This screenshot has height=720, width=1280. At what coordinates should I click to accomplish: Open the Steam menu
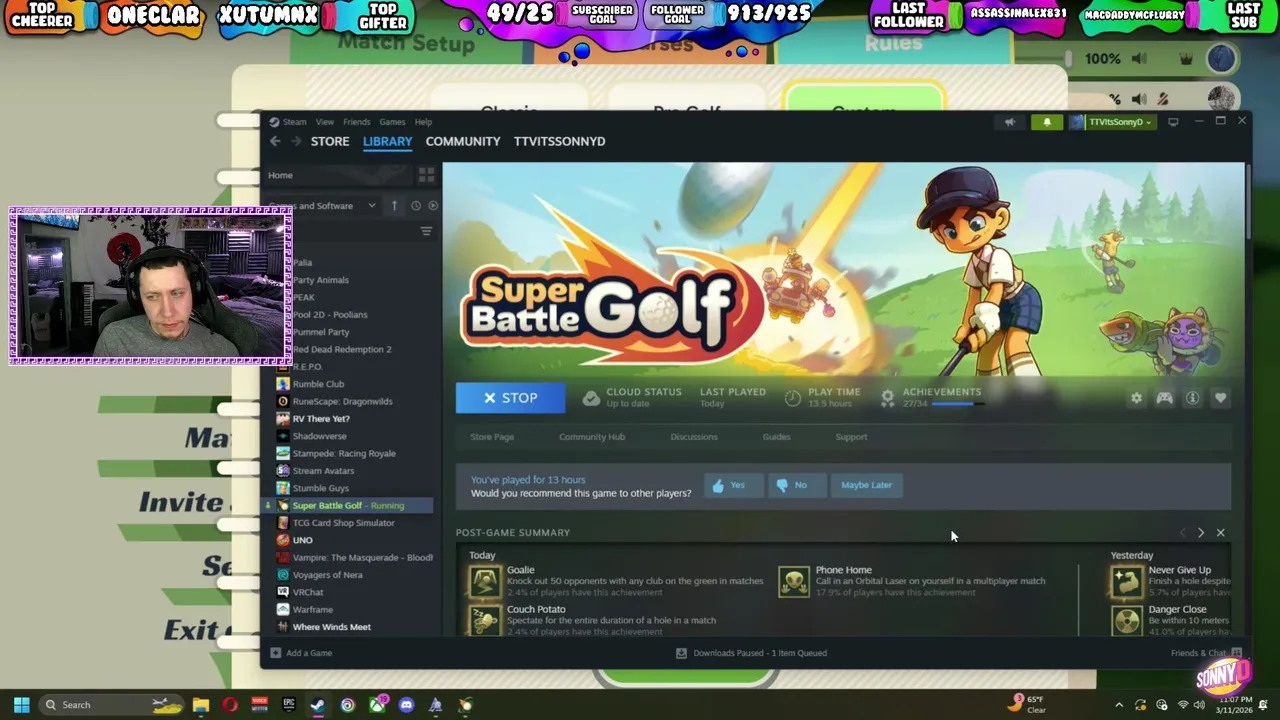coord(294,122)
